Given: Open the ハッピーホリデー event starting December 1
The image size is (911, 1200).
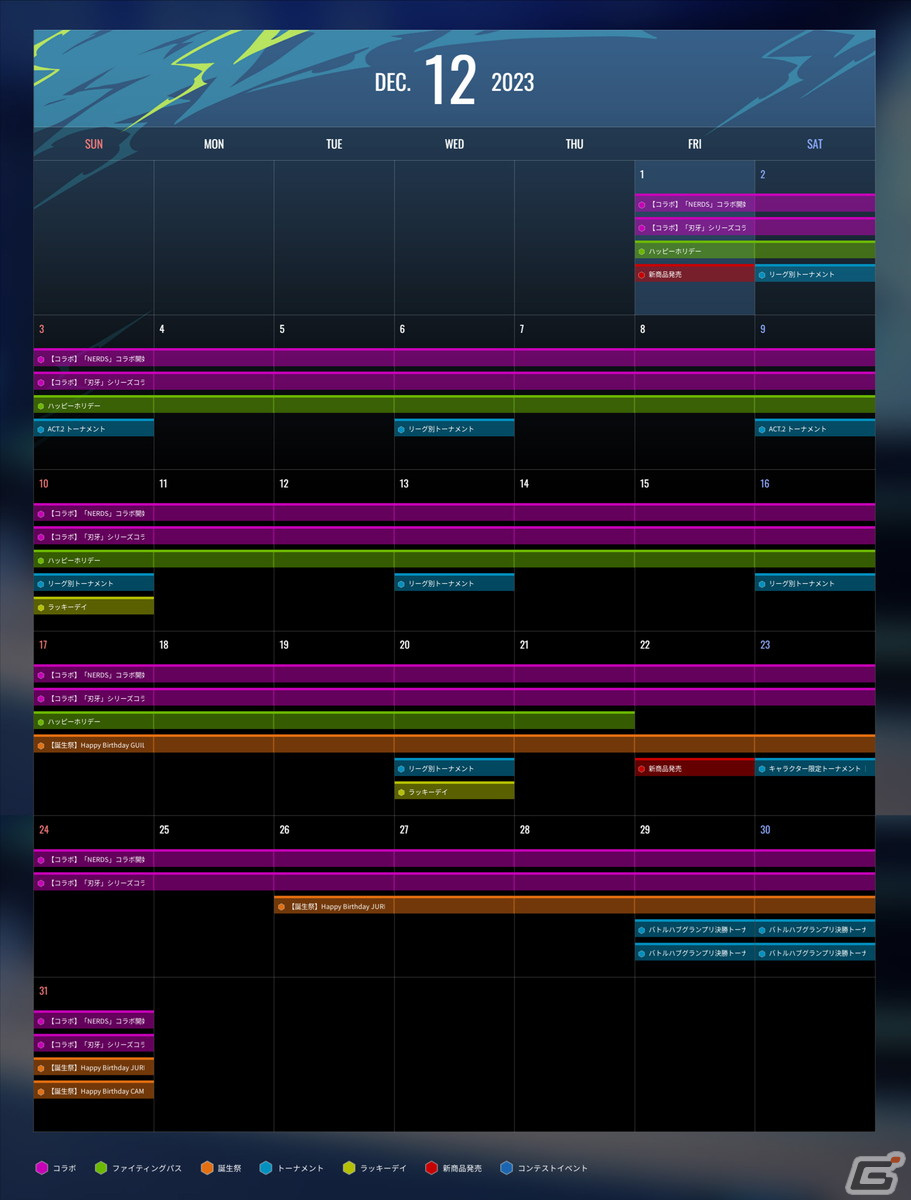Looking at the screenshot, I should (x=755, y=250).
